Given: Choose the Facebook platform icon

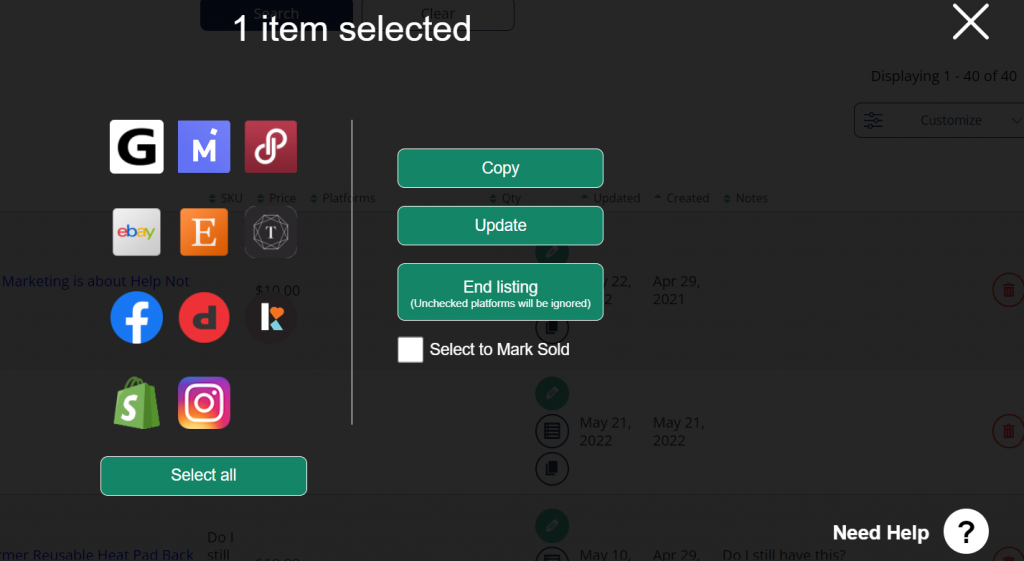Looking at the screenshot, I should (x=136, y=317).
